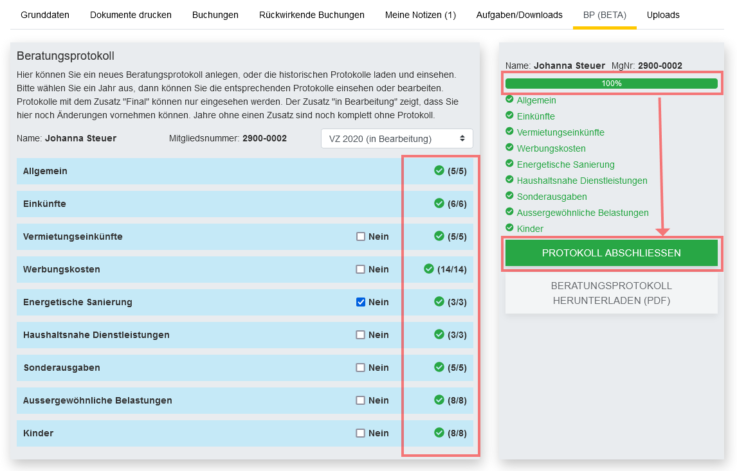Check Nein for Haushaltsnahe Dienstleistungen
Image resolution: width=737 pixels, height=471 pixels.
pyautogui.click(x=361, y=335)
